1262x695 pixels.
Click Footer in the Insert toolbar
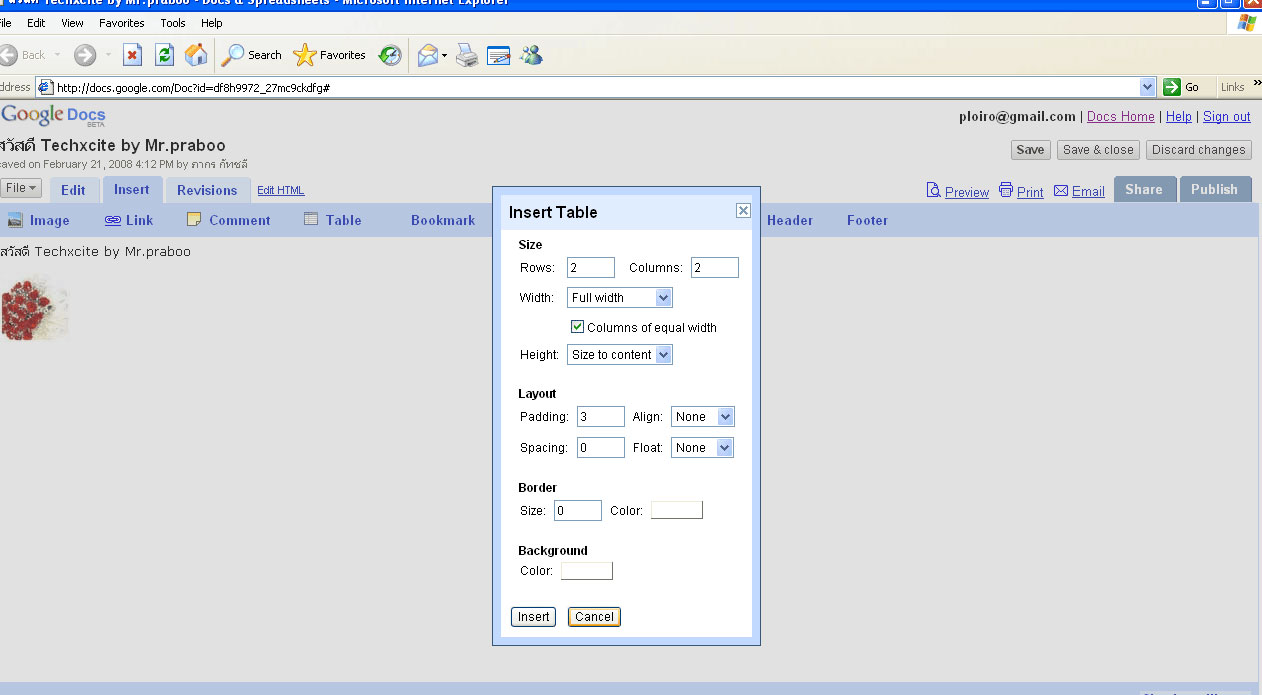coord(867,220)
